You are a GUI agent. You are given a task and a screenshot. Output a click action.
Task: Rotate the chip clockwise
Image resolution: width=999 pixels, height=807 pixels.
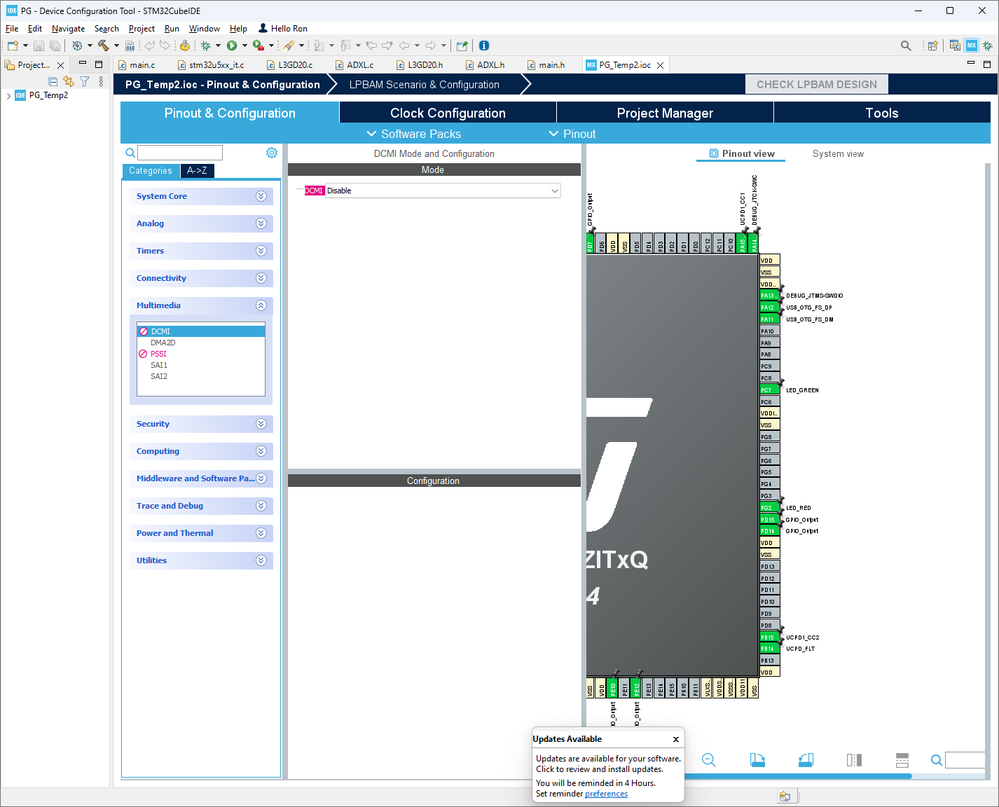[x=757, y=760]
